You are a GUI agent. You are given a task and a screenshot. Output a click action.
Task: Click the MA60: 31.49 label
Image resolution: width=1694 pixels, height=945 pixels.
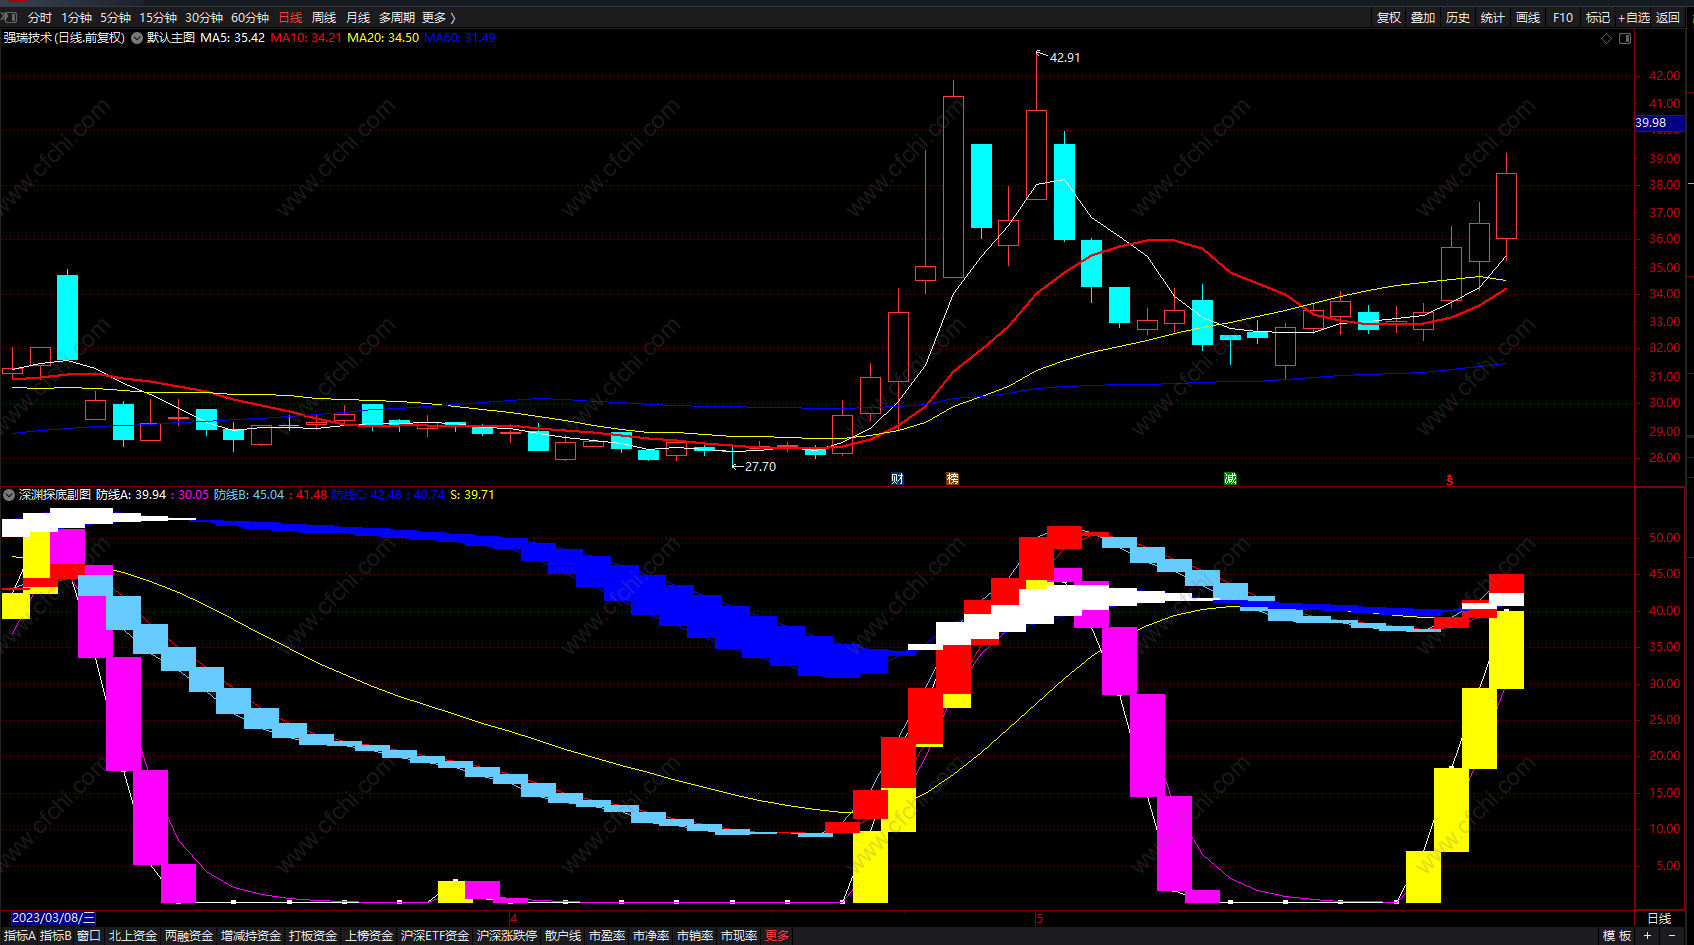[x=460, y=38]
